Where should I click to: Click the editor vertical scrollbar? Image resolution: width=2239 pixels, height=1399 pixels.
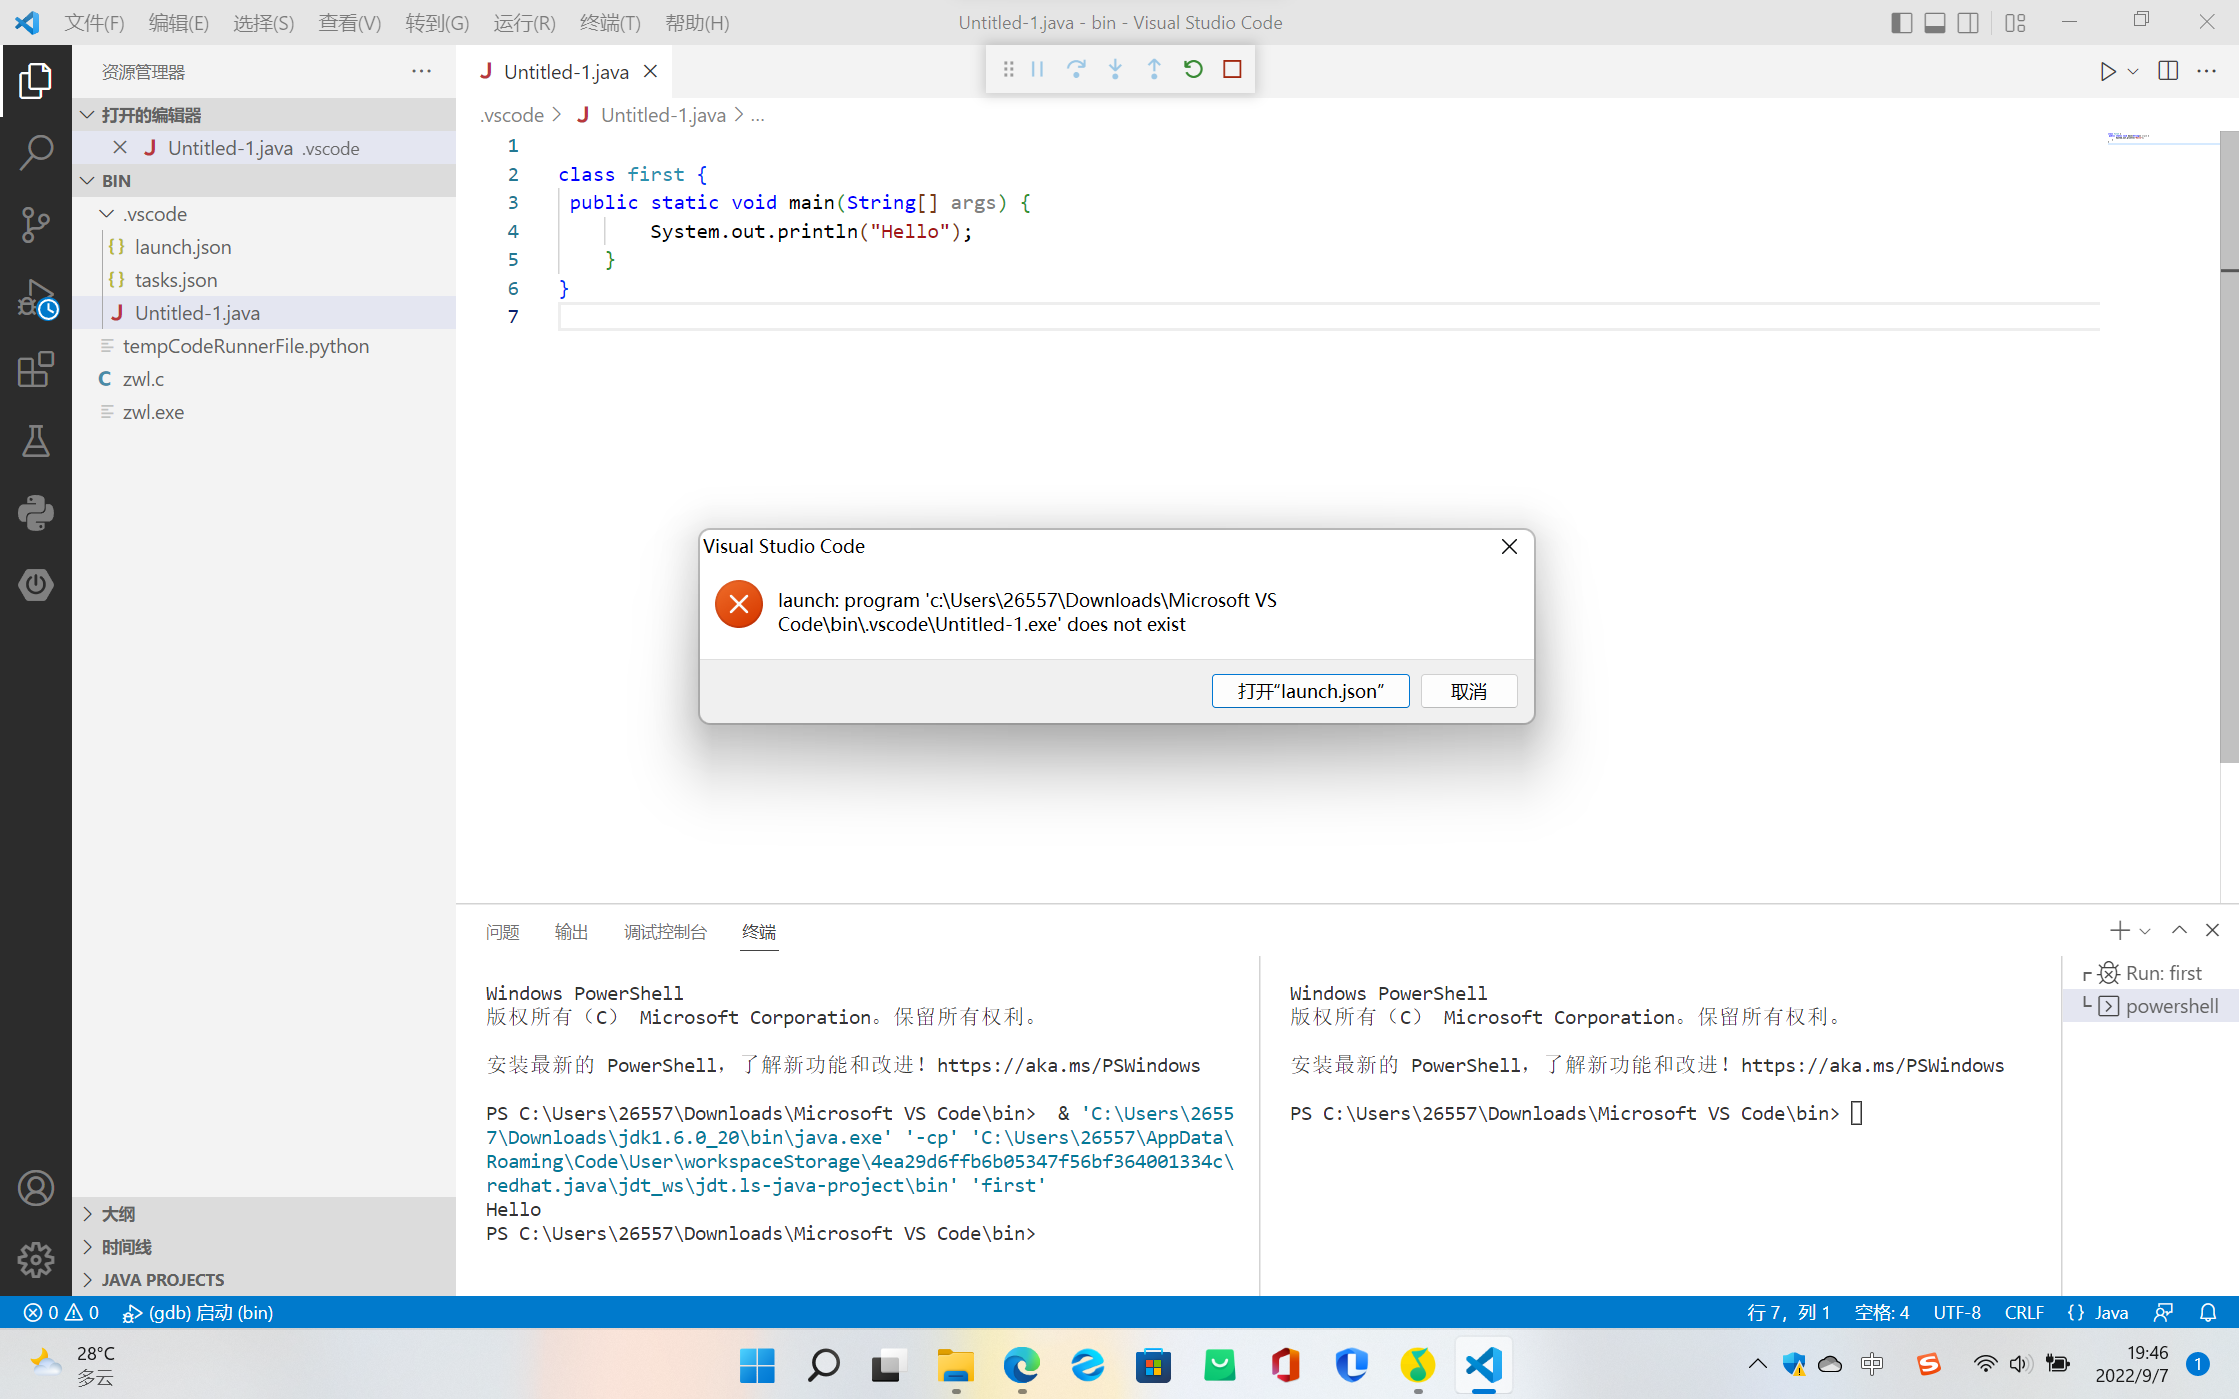[x=2229, y=446]
